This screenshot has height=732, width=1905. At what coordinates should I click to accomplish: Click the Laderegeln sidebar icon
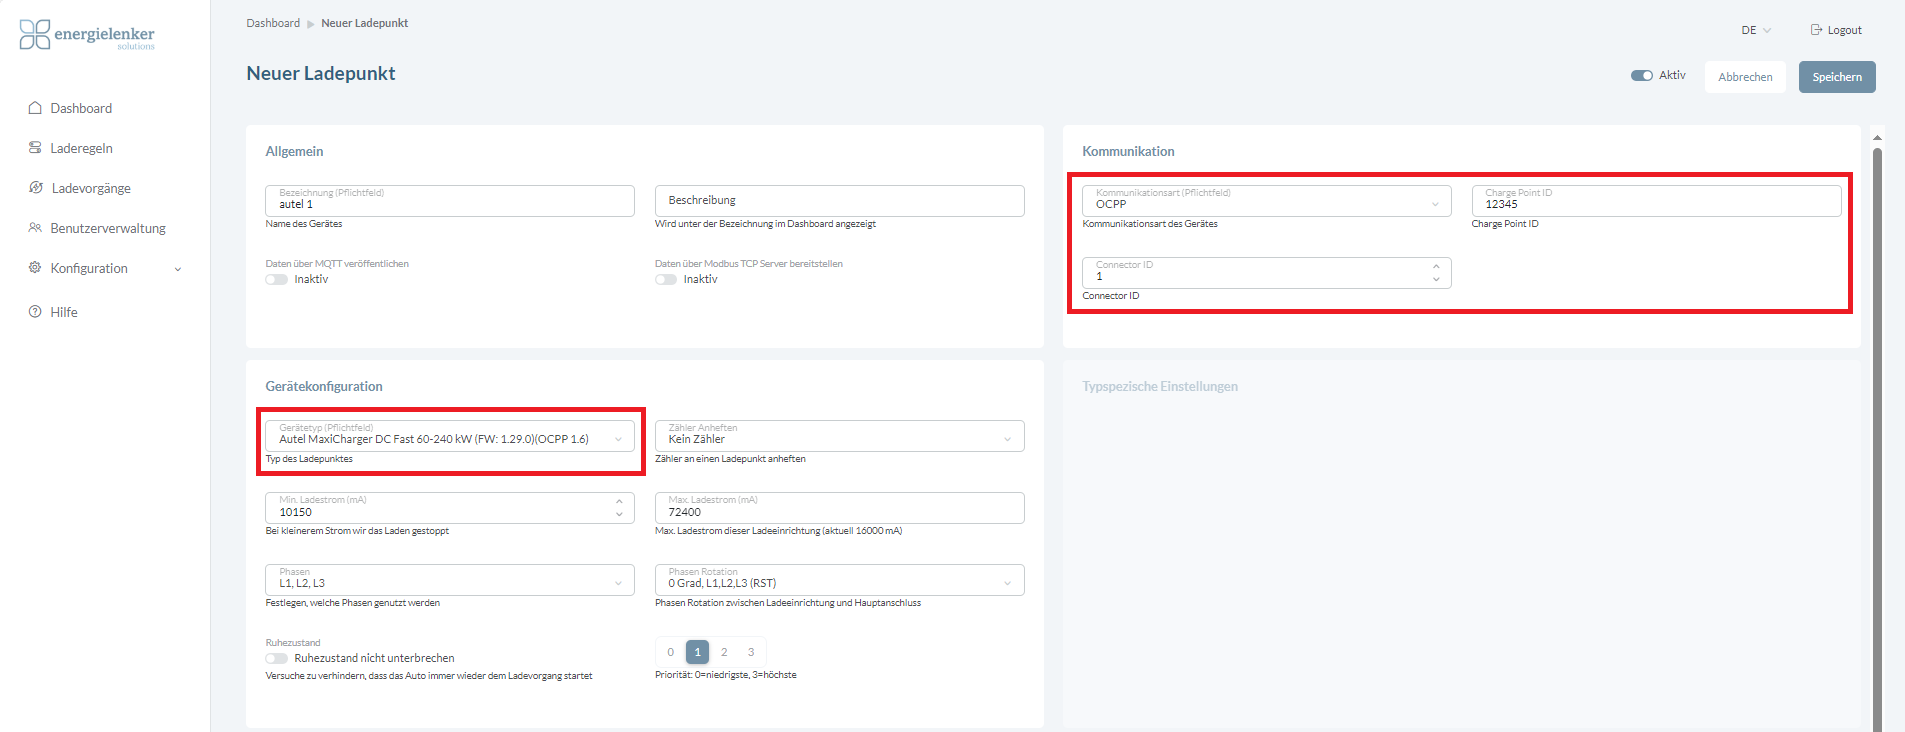[35, 148]
